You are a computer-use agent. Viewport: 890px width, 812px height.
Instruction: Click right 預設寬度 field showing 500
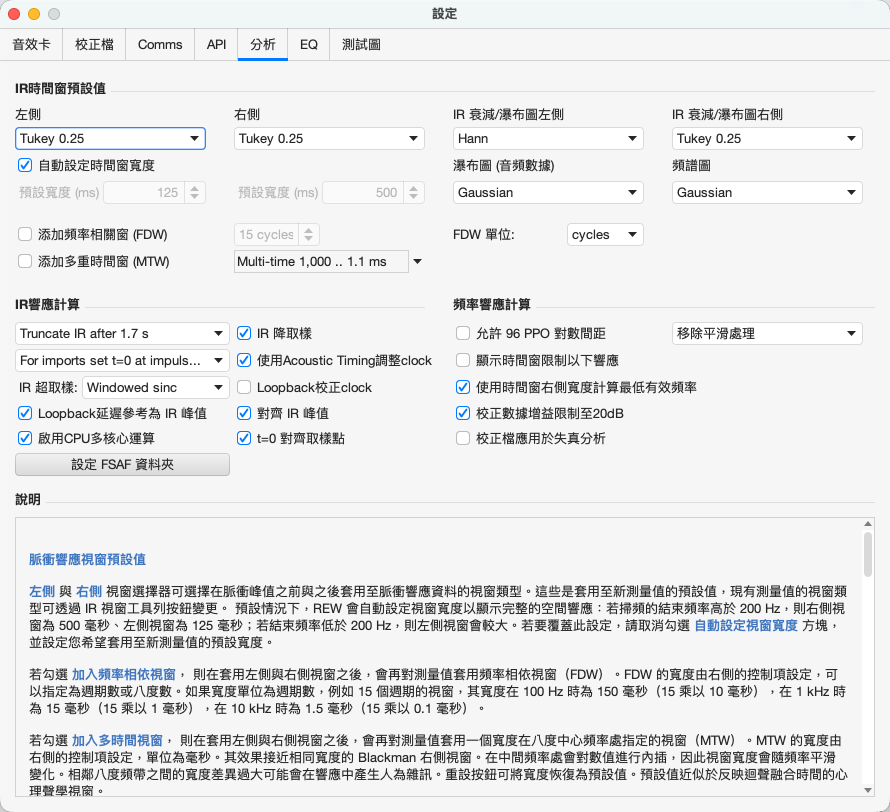click(x=363, y=192)
